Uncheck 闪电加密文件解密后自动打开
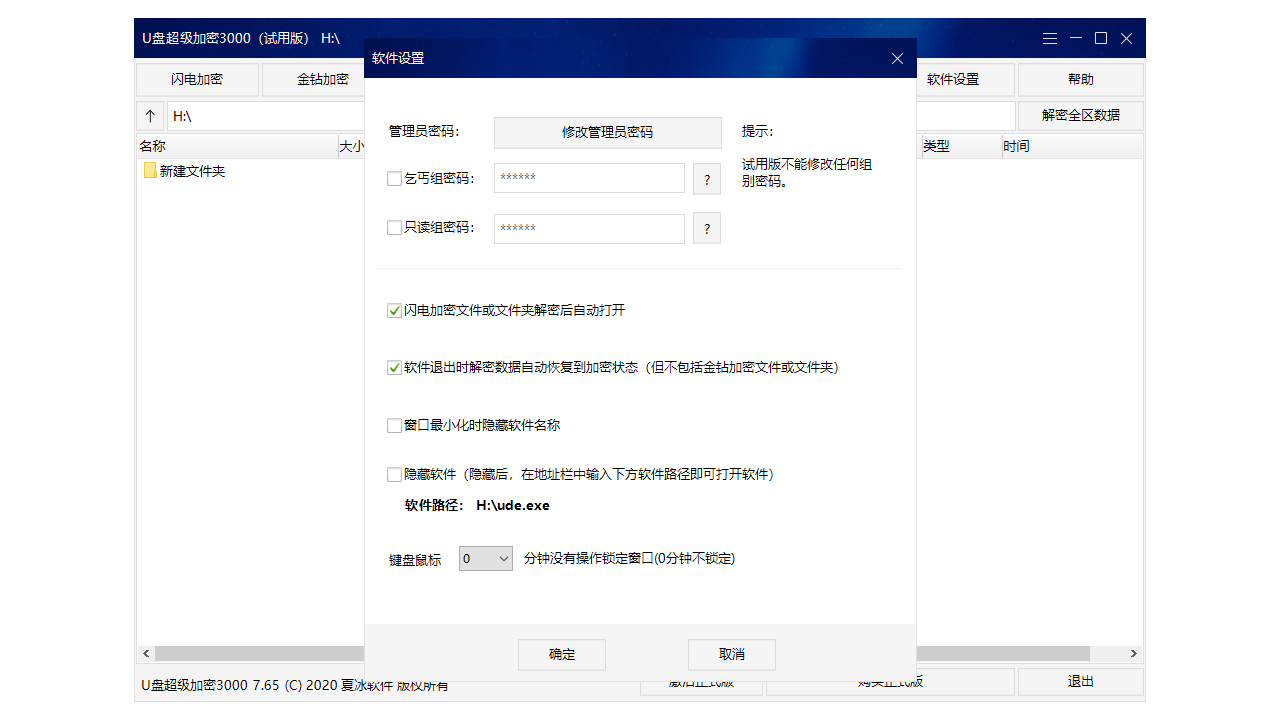The width and height of the screenshot is (1280, 720). point(394,310)
